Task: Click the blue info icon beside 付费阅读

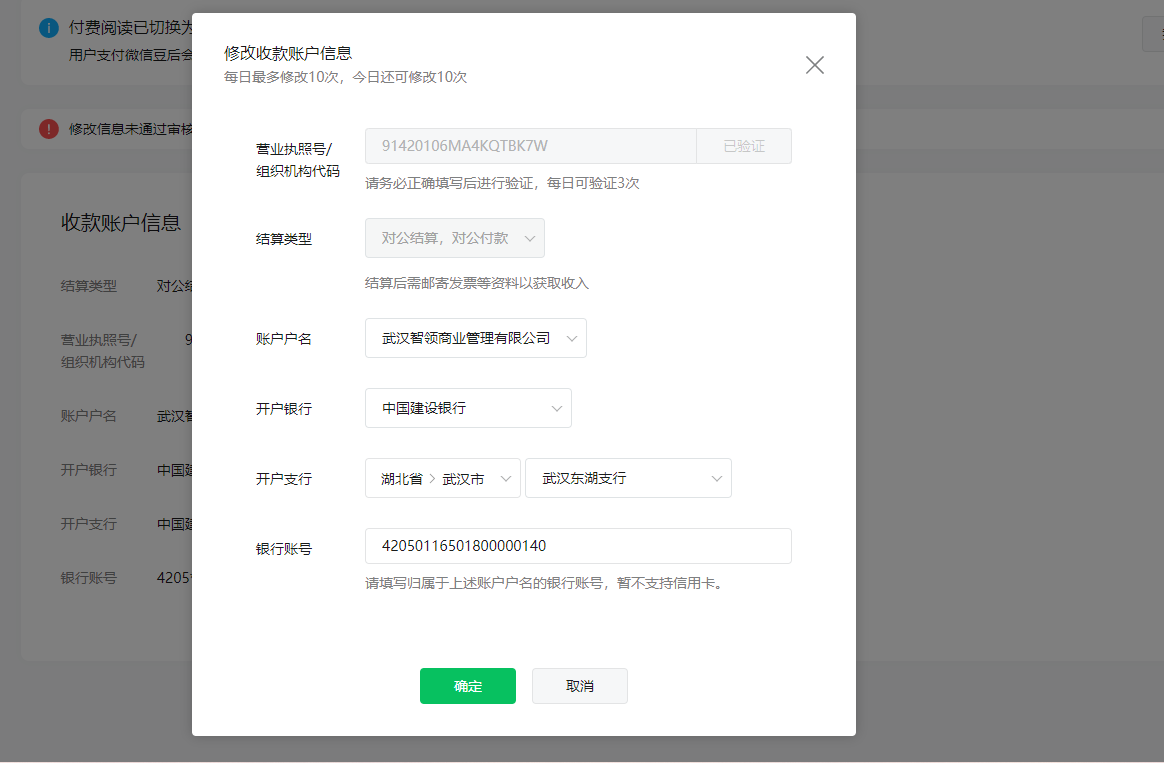Action: [48, 28]
